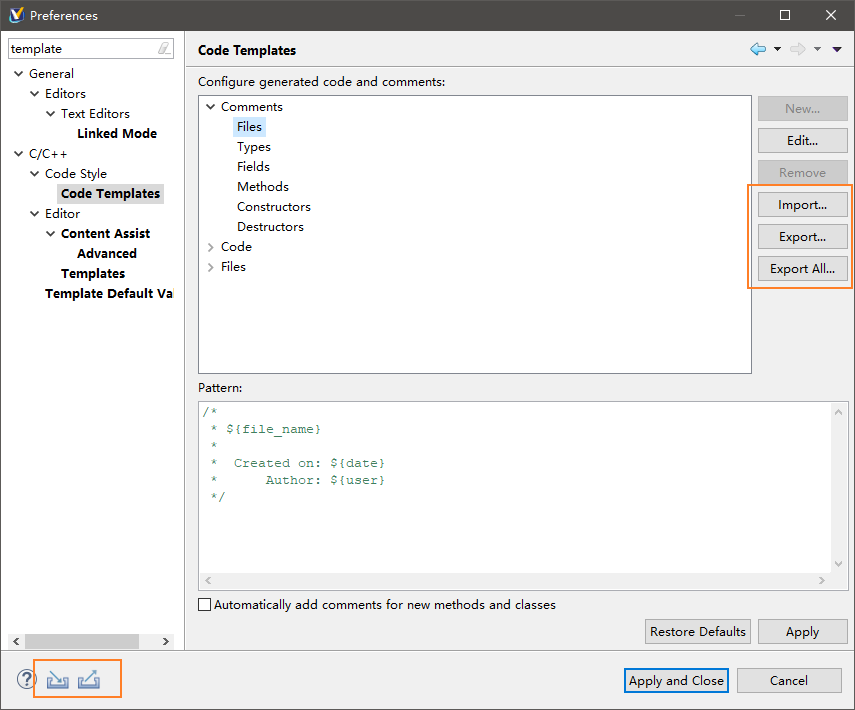Image resolution: width=855 pixels, height=710 pixels.
Task: Collapse the Content Assist tree node
Action: tap(51, 233)
